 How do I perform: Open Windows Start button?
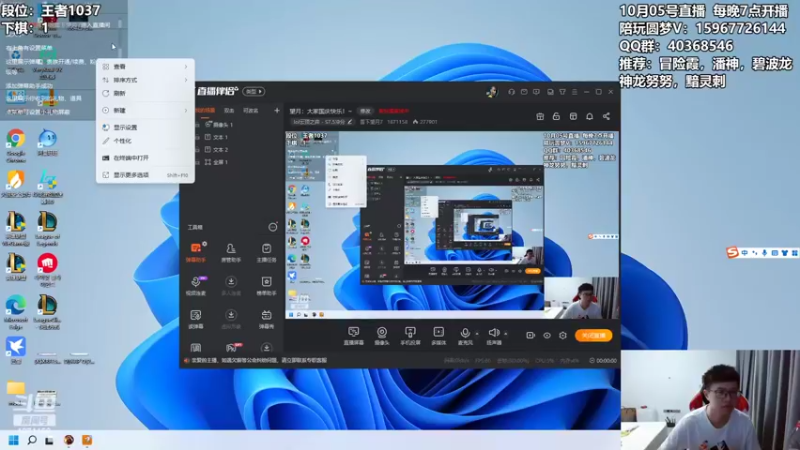pyautogui.click(x=13, y=440)
